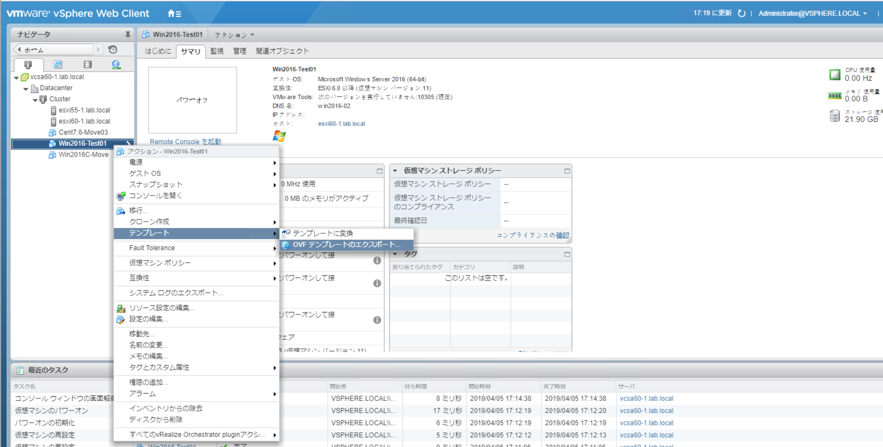Open the Administrator@VSPHERE.LOCAL user dropdown

tap(813, 14)
